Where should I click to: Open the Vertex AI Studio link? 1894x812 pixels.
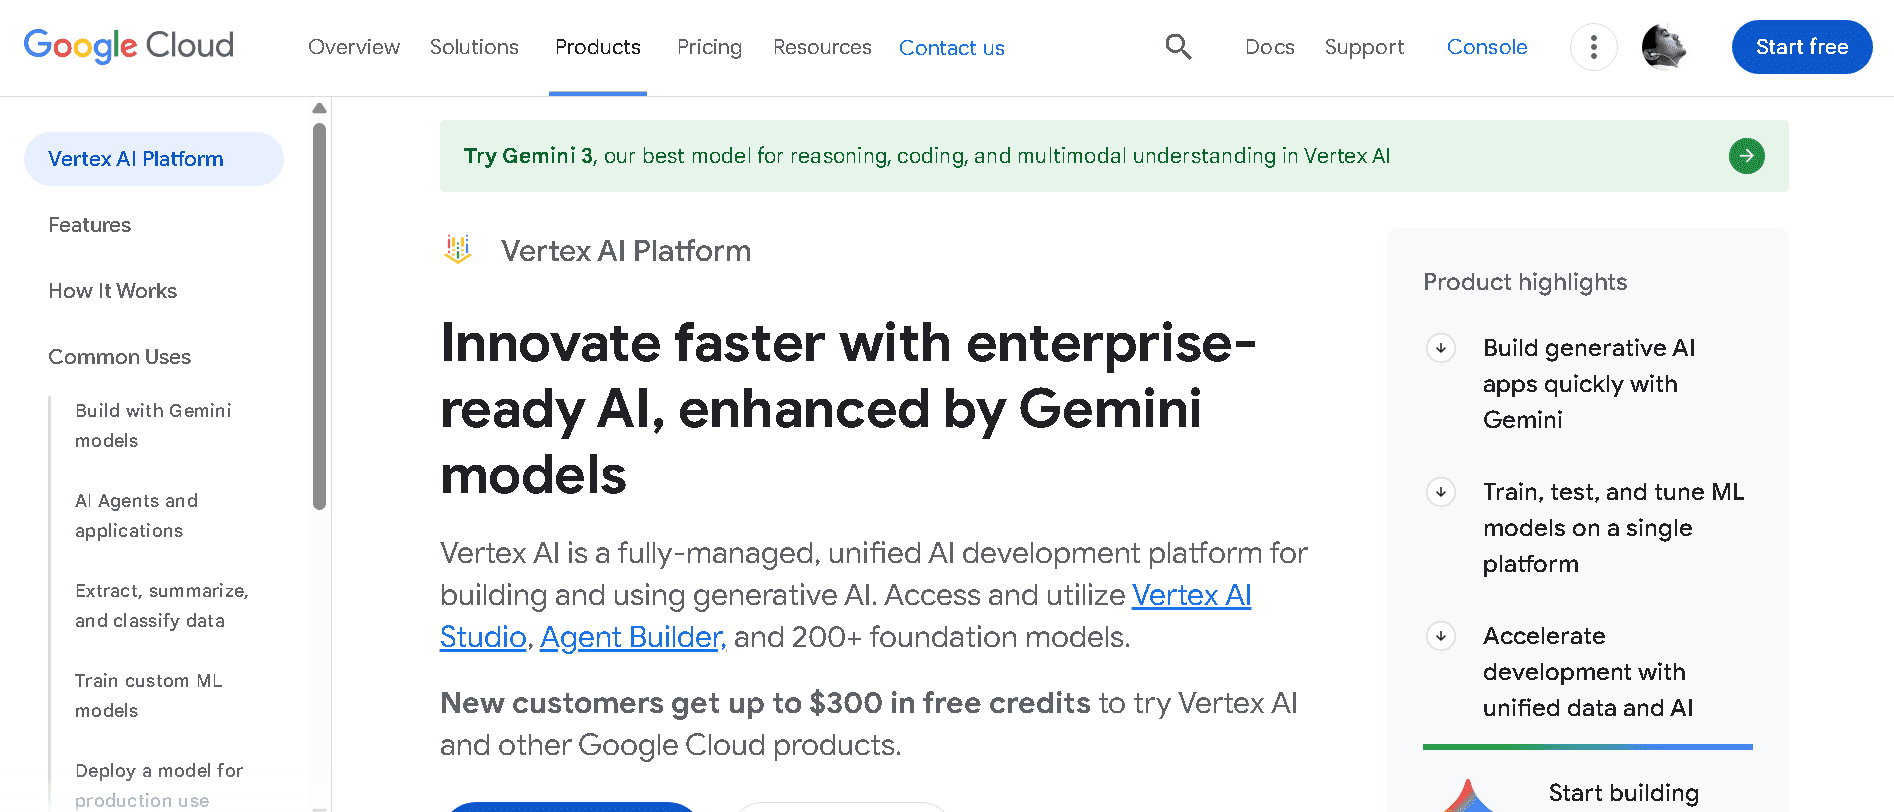click(1191, 595)
